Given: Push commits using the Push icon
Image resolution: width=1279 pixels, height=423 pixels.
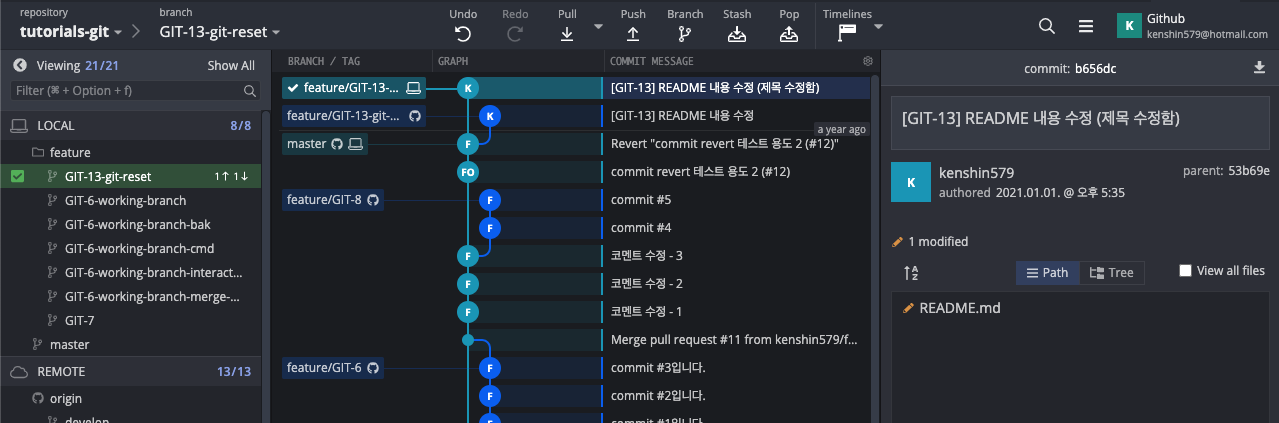Looking at the screenshot, I should pyautogui.click(x=632, y=34).
